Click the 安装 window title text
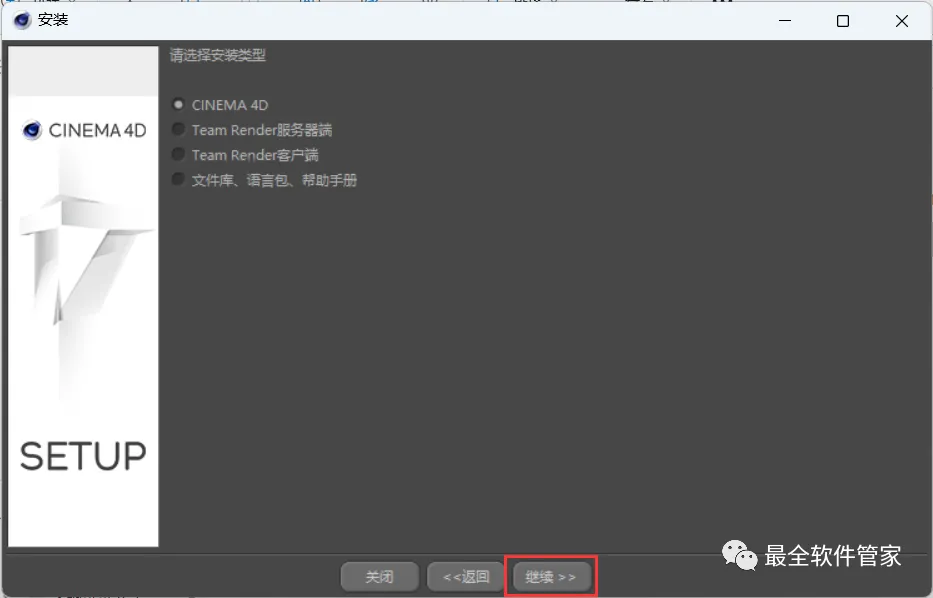933x598 pixels. pyautogui.click(x=53, y=20)
